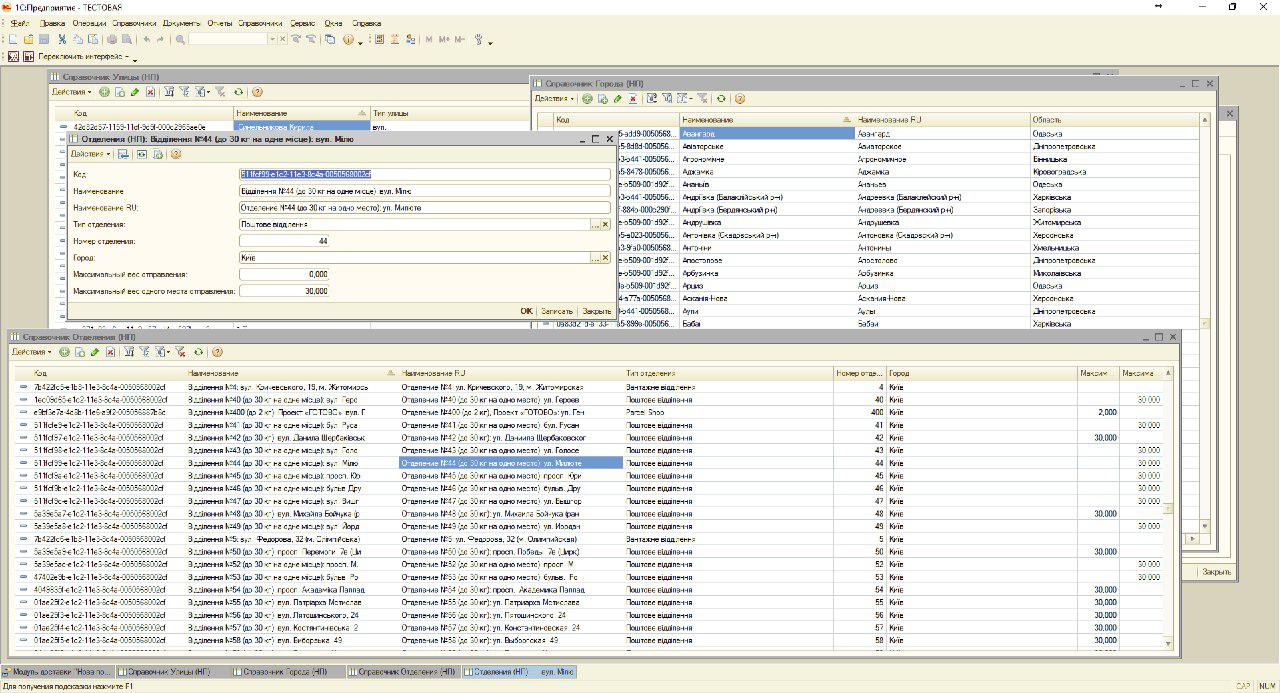Image resolution: width=1280 pixels, height=693 pixels.
Task: Click the red delete-mark icon in Справочник Улицы
Action: click(151, 92)
